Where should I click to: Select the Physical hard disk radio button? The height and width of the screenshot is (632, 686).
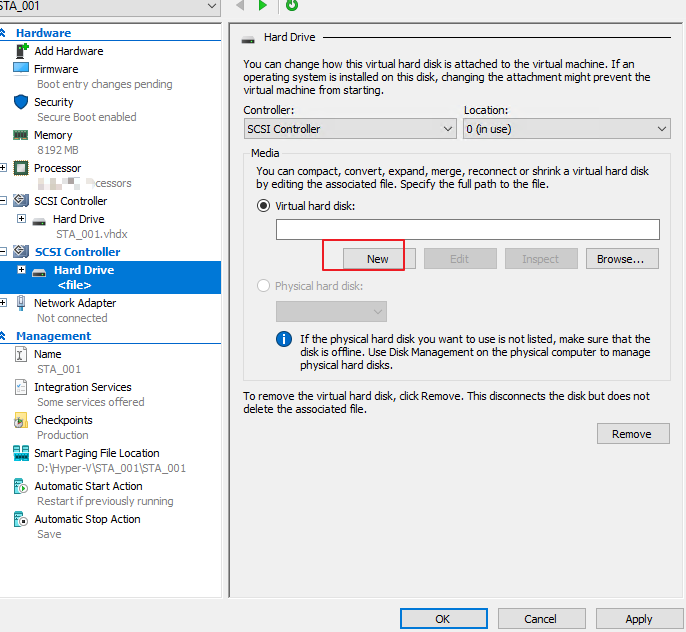[x=264, y=286]
